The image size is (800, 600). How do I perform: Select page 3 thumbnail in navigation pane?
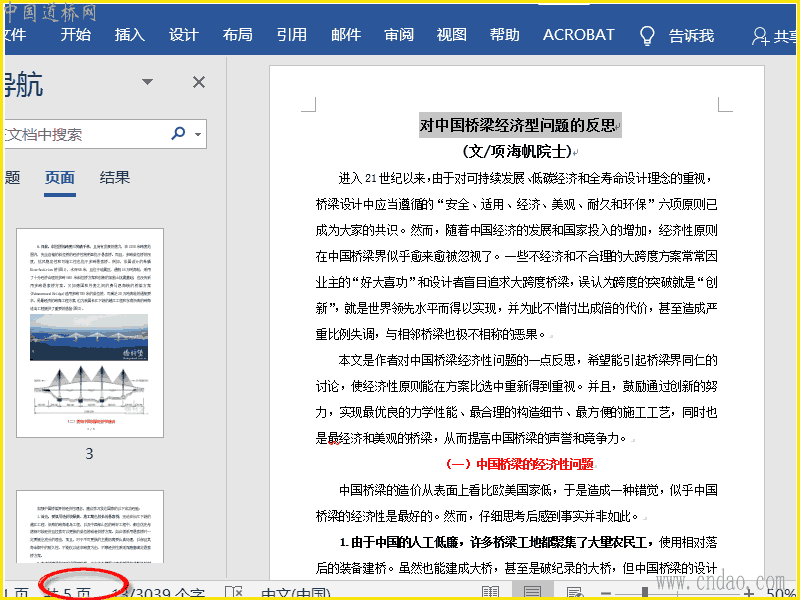[x=90, y=333]
